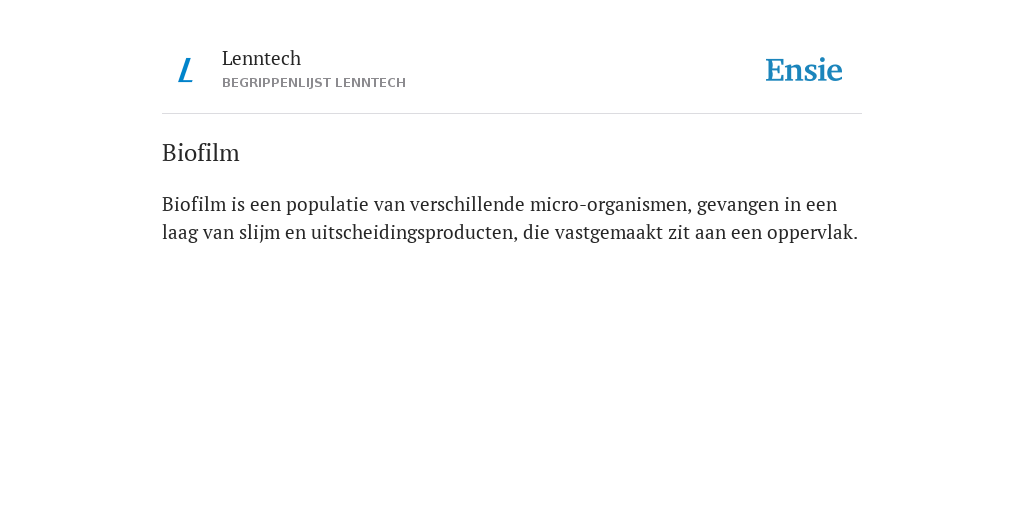
Task: Click the word oppervlak ending the definition
Action: (x=812, y=233)
